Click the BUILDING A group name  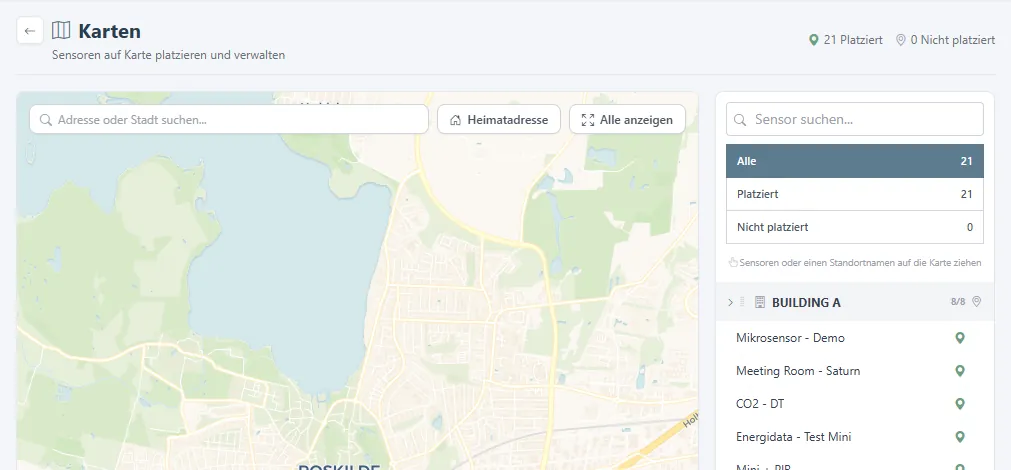click(806, 302)
